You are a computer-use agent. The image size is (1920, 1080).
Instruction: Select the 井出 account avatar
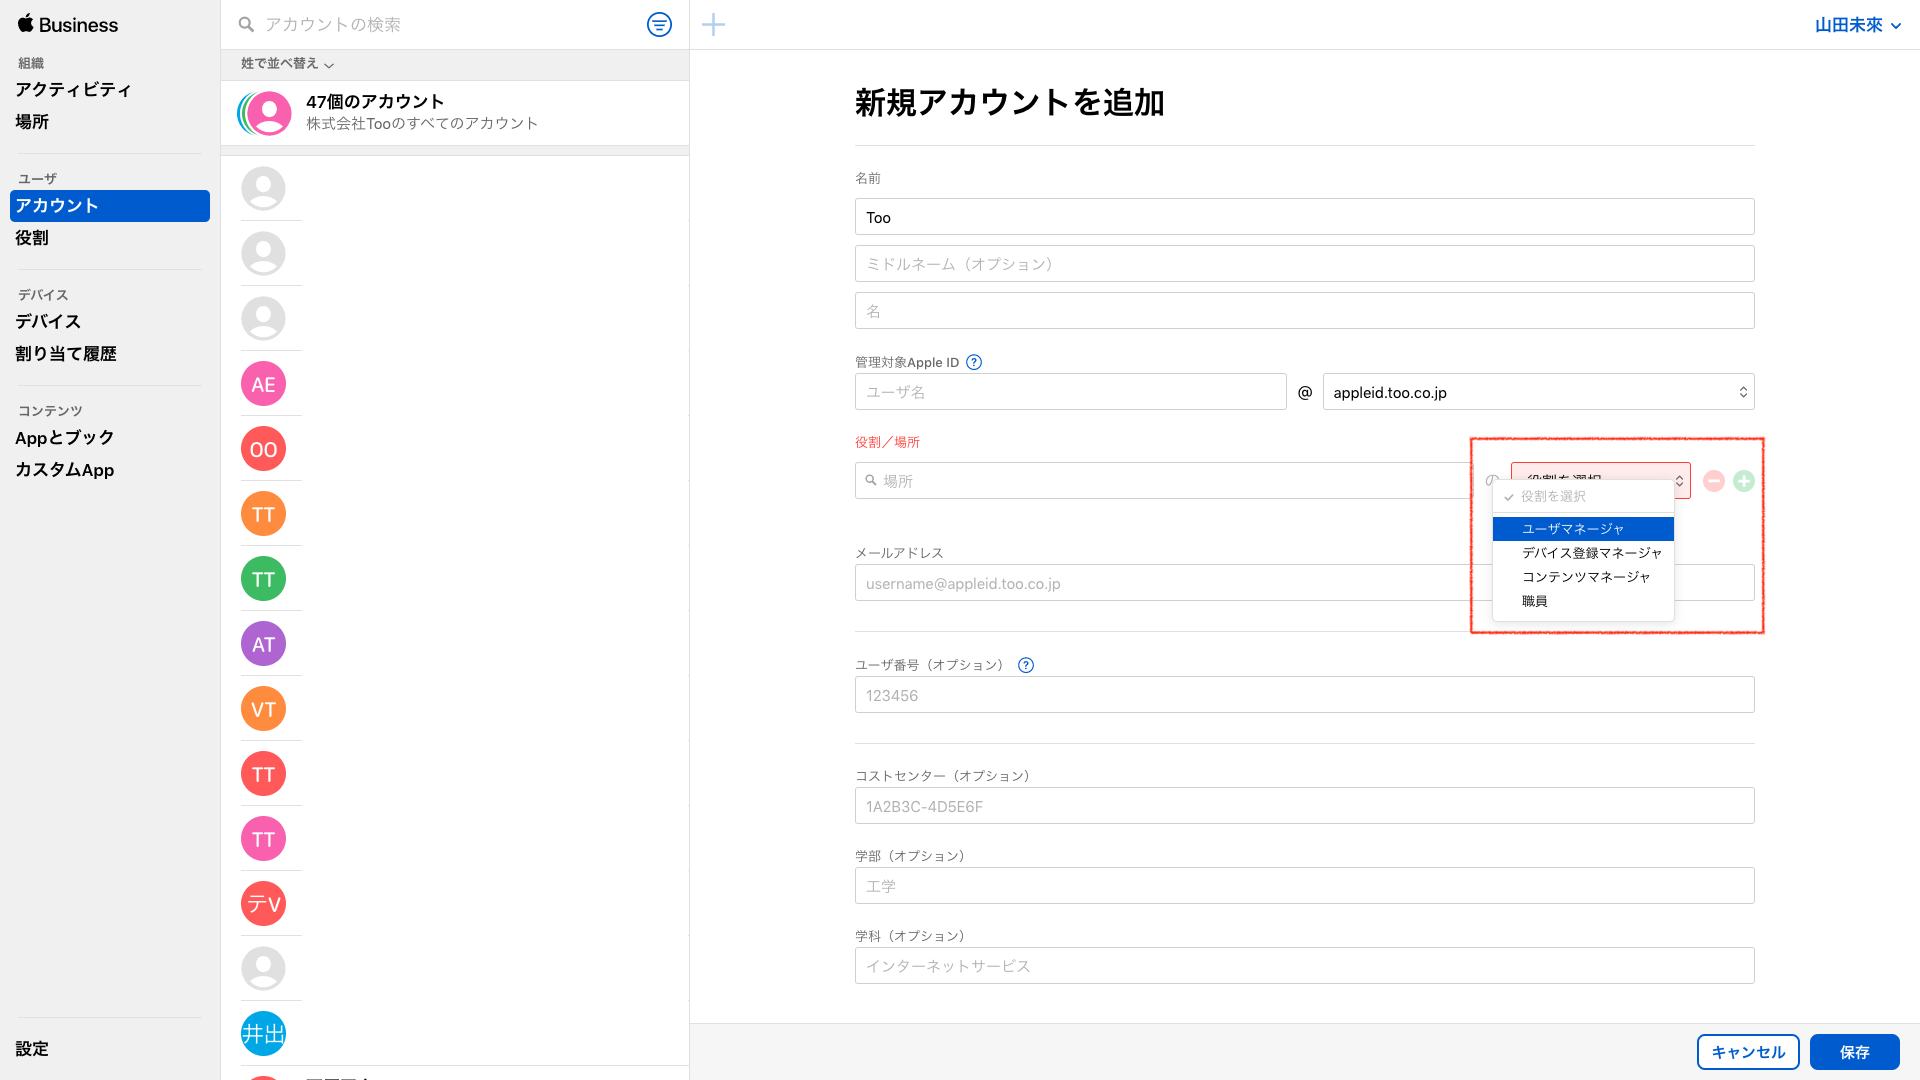tap(264, 1034)
